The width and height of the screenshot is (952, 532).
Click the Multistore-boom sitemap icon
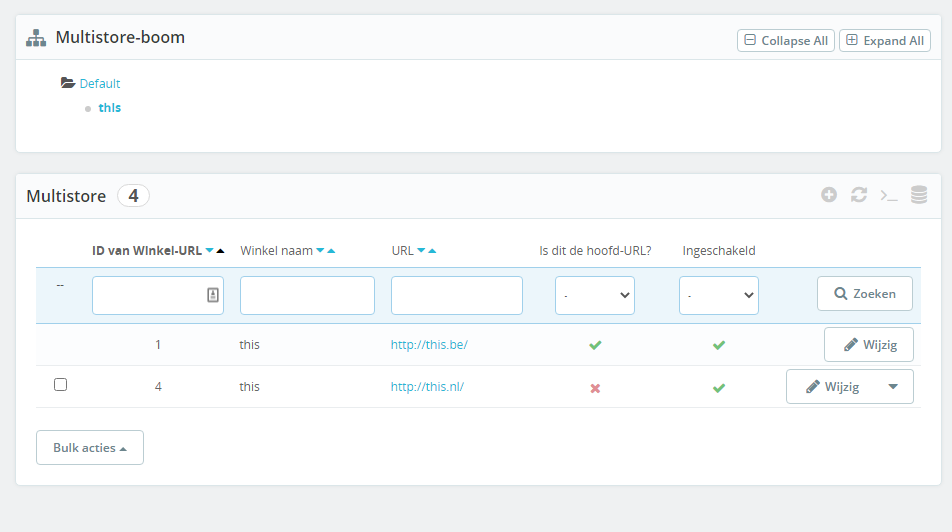(36, 38)
